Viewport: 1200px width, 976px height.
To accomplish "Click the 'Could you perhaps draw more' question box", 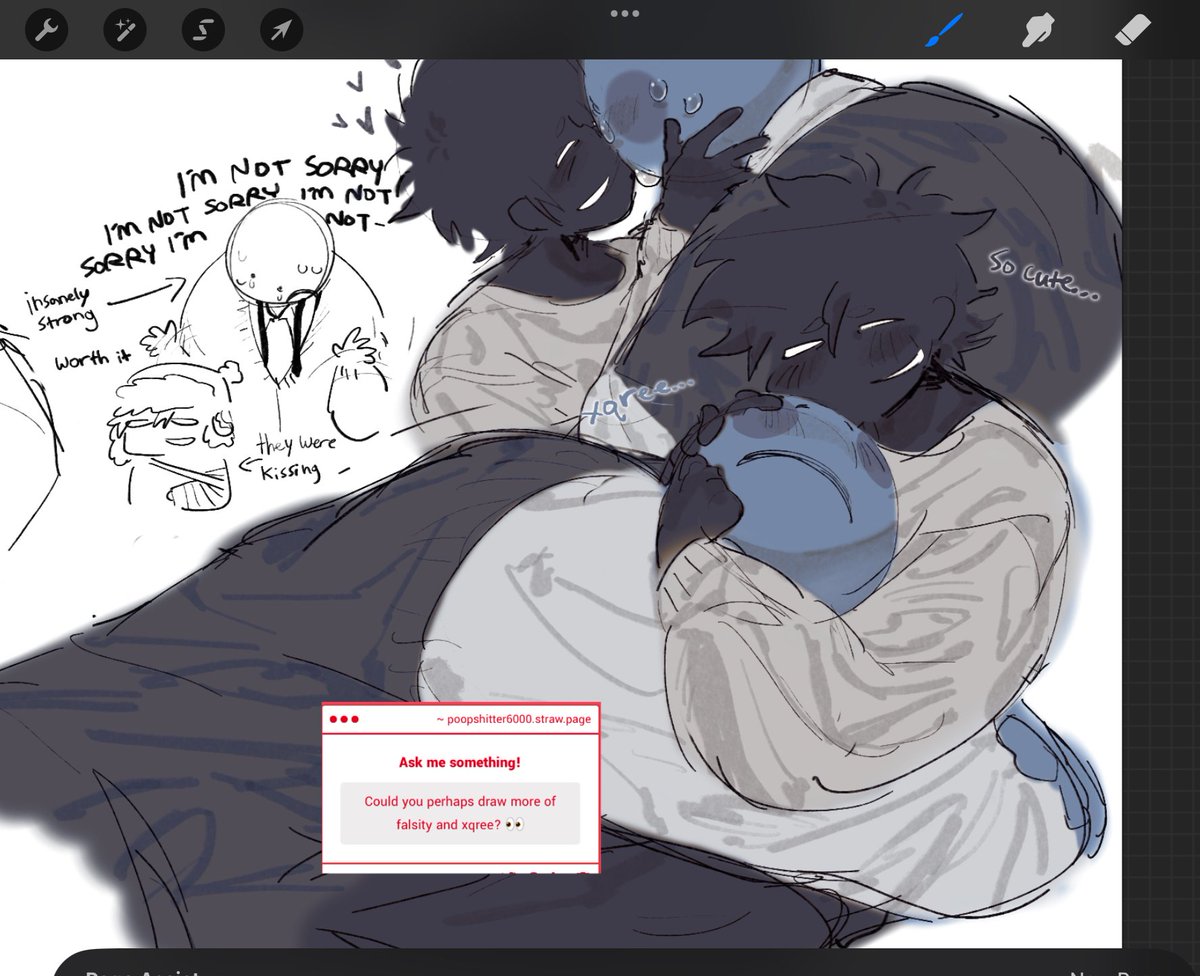I will pyautogui.click(x=460, y=813).
